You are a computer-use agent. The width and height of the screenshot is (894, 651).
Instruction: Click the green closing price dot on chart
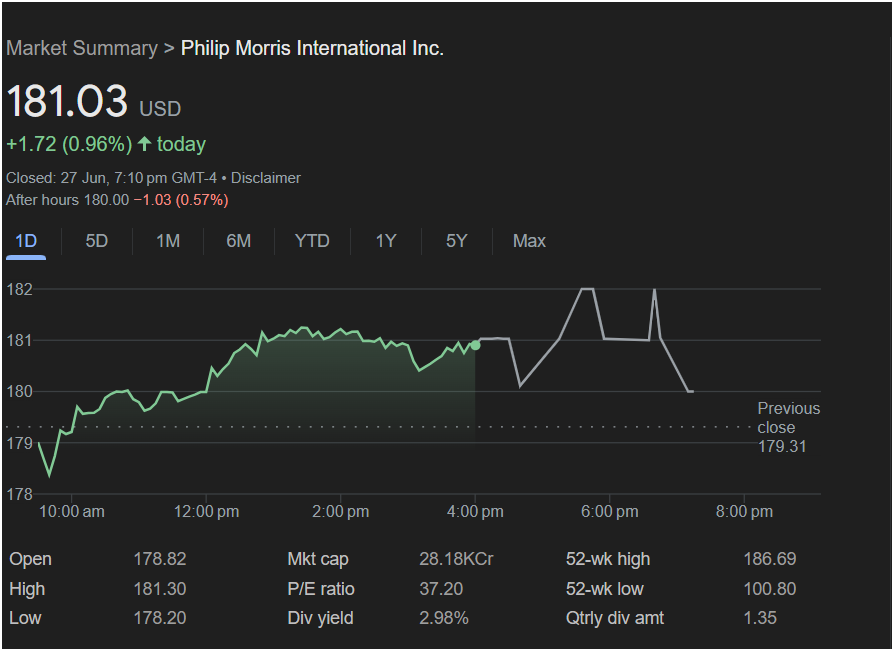pos(475,345)
